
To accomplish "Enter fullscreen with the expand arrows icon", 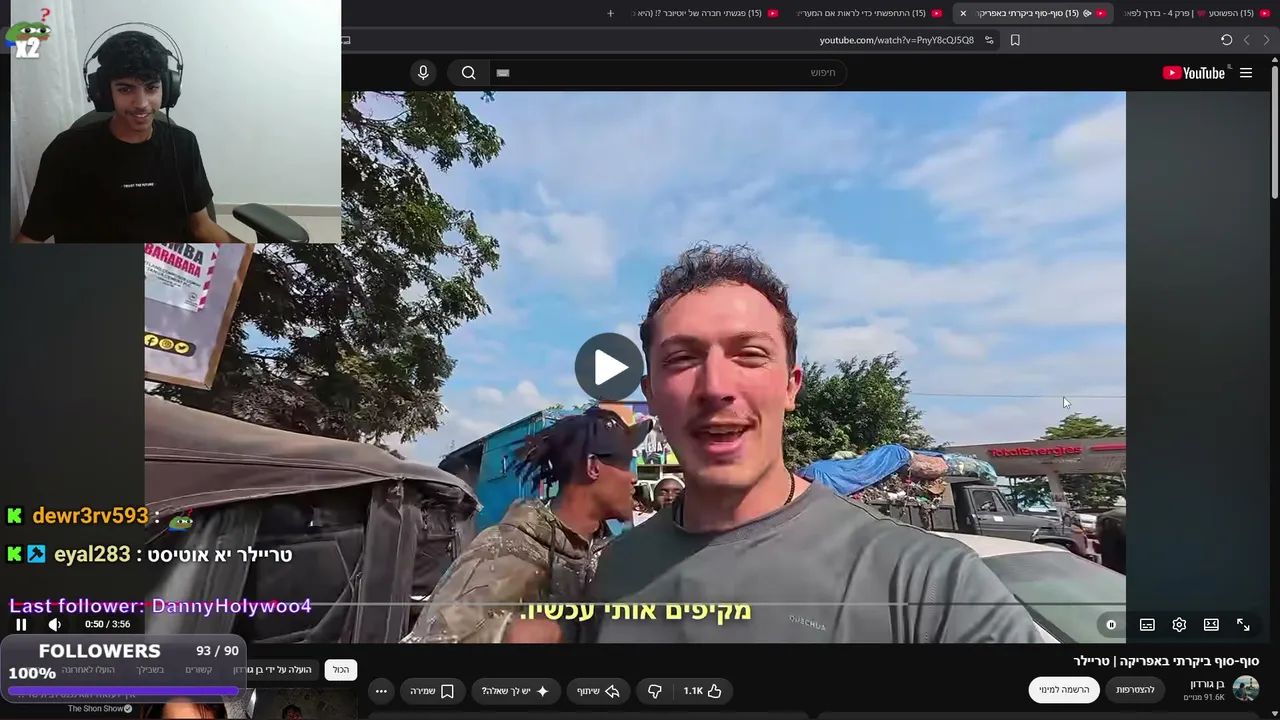I will pos(1243,625).
